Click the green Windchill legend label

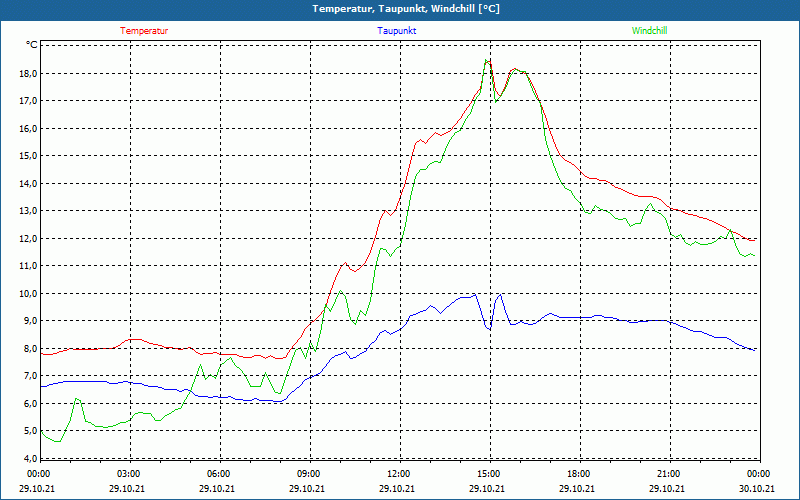649,31
